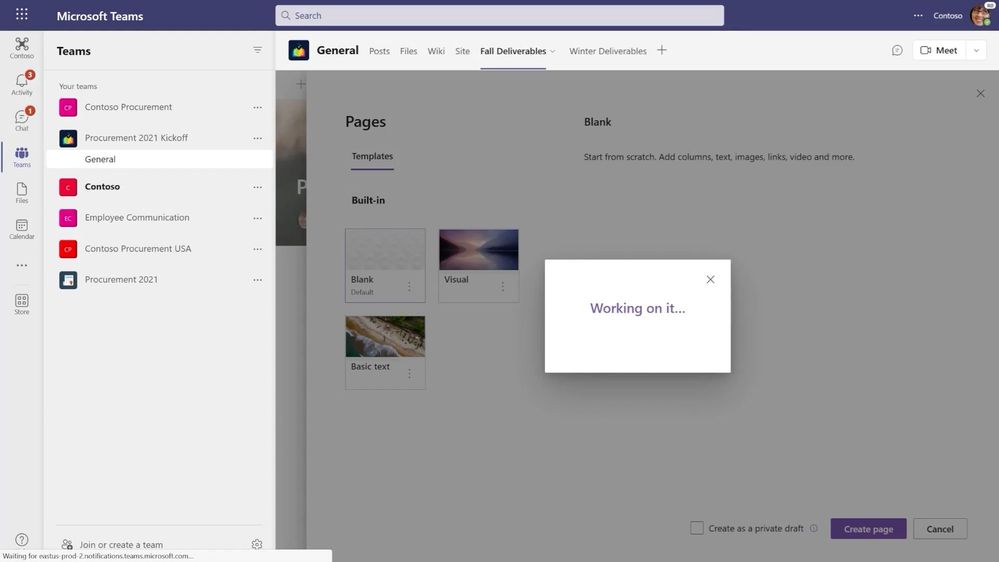
Task: Open the top bar ellipsis settings menu
Action: [x=918, y=15]
